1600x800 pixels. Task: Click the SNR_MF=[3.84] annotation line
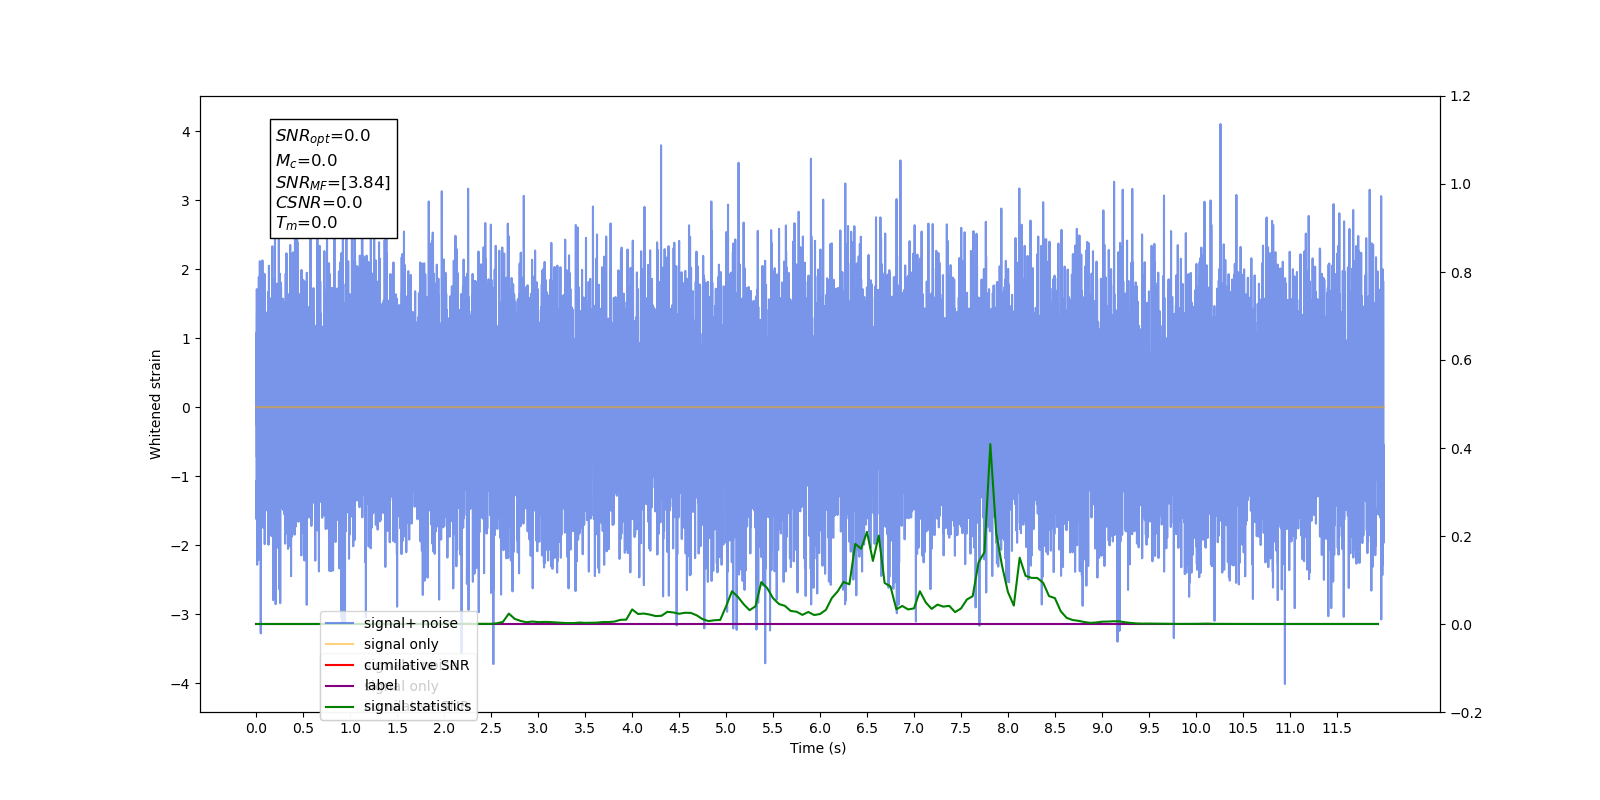[333, 182]
